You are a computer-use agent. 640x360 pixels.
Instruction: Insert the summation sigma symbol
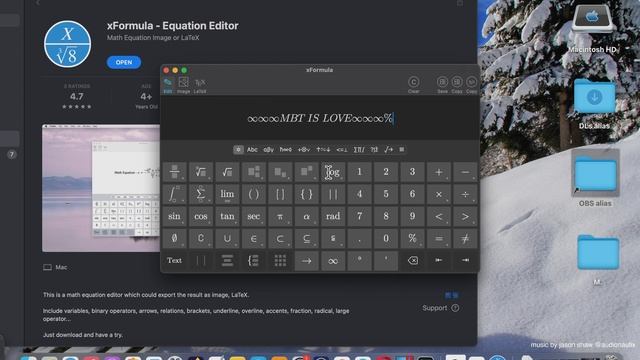201,194
